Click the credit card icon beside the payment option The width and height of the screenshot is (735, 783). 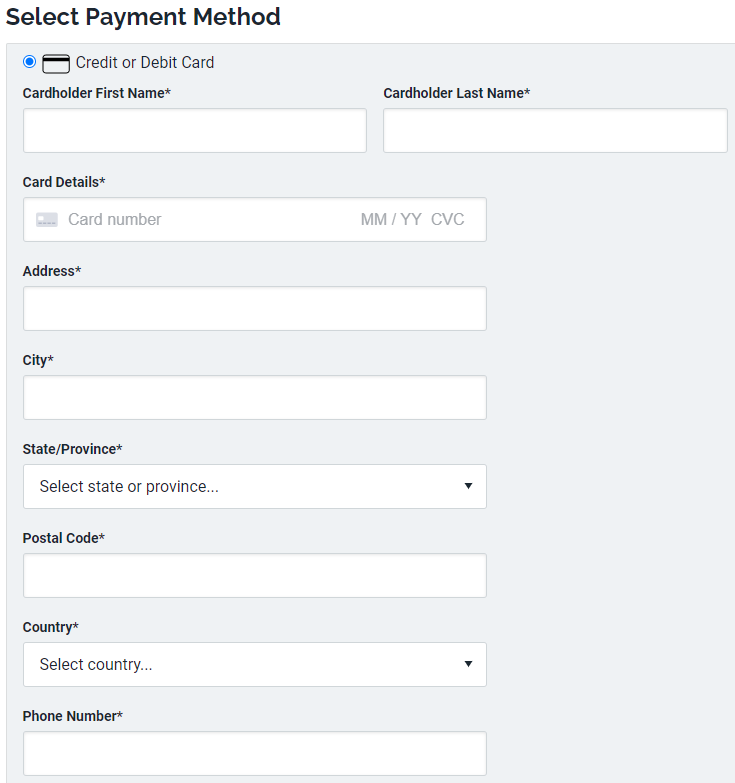click(x=56, y=63)
